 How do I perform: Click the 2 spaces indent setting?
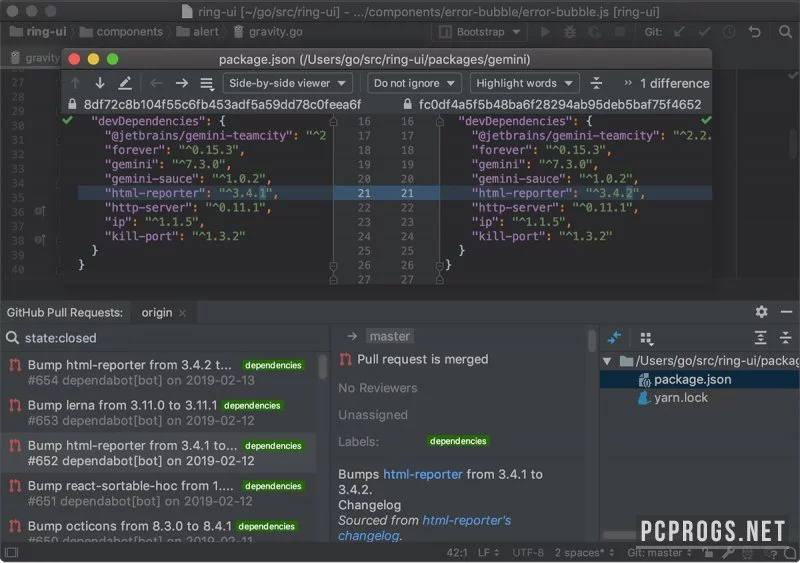coord(584,553)
